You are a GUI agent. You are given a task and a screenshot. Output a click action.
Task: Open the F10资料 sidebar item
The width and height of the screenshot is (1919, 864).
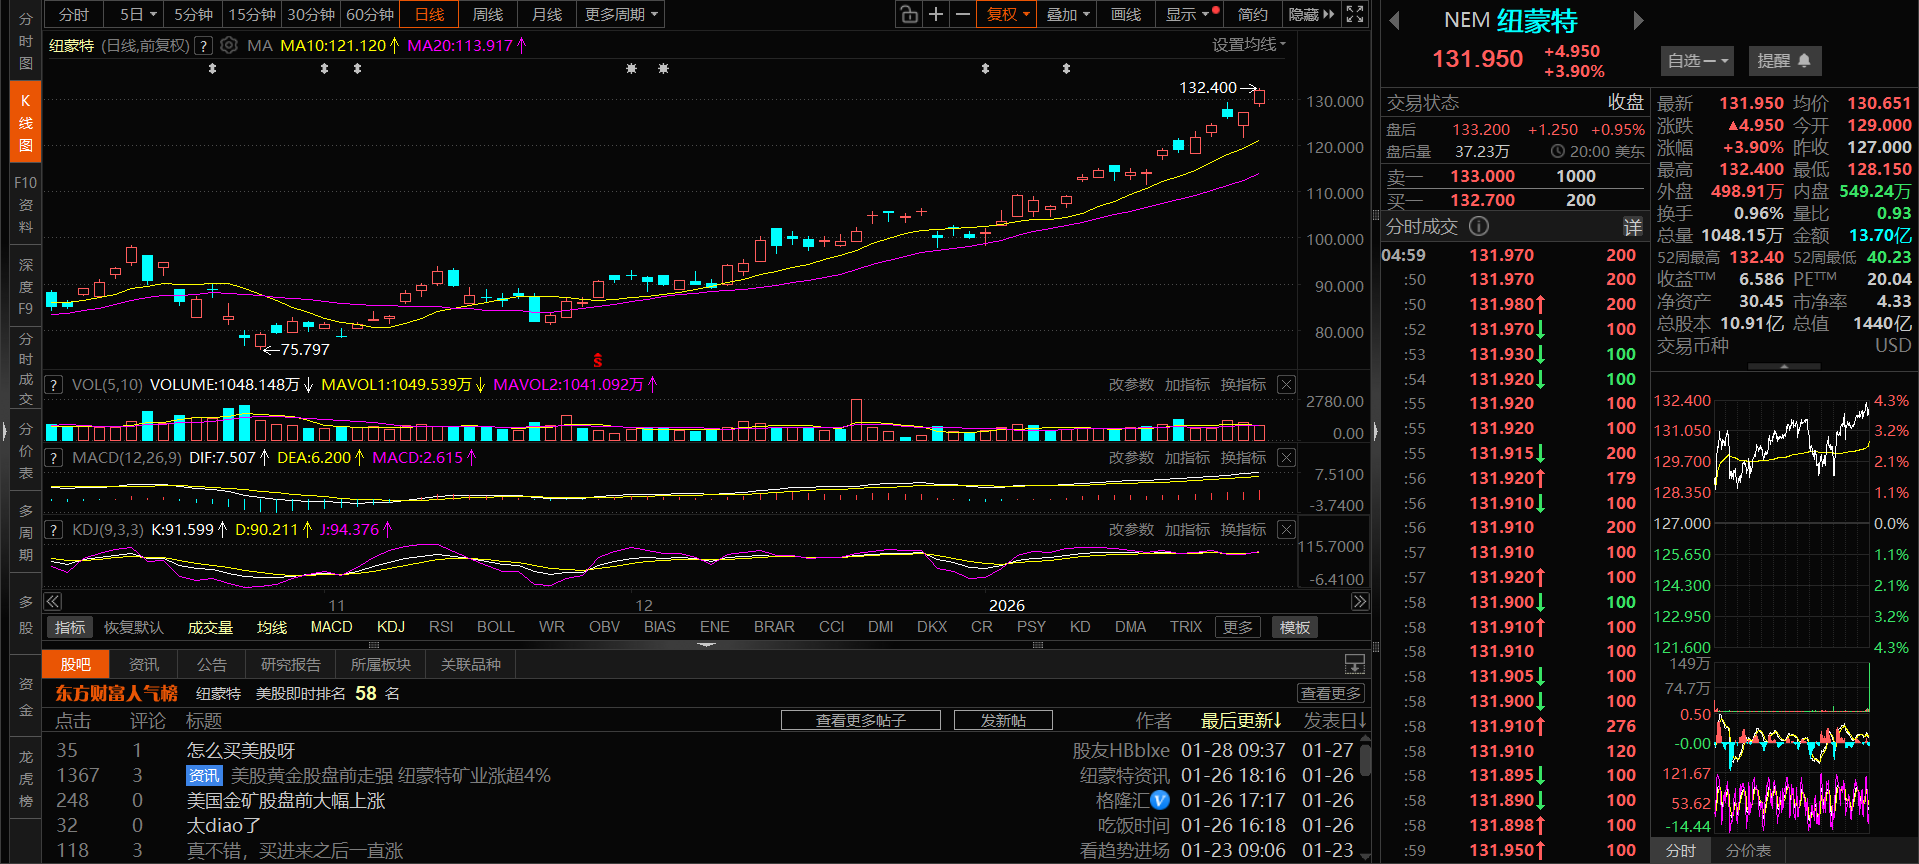pos(26,204)
